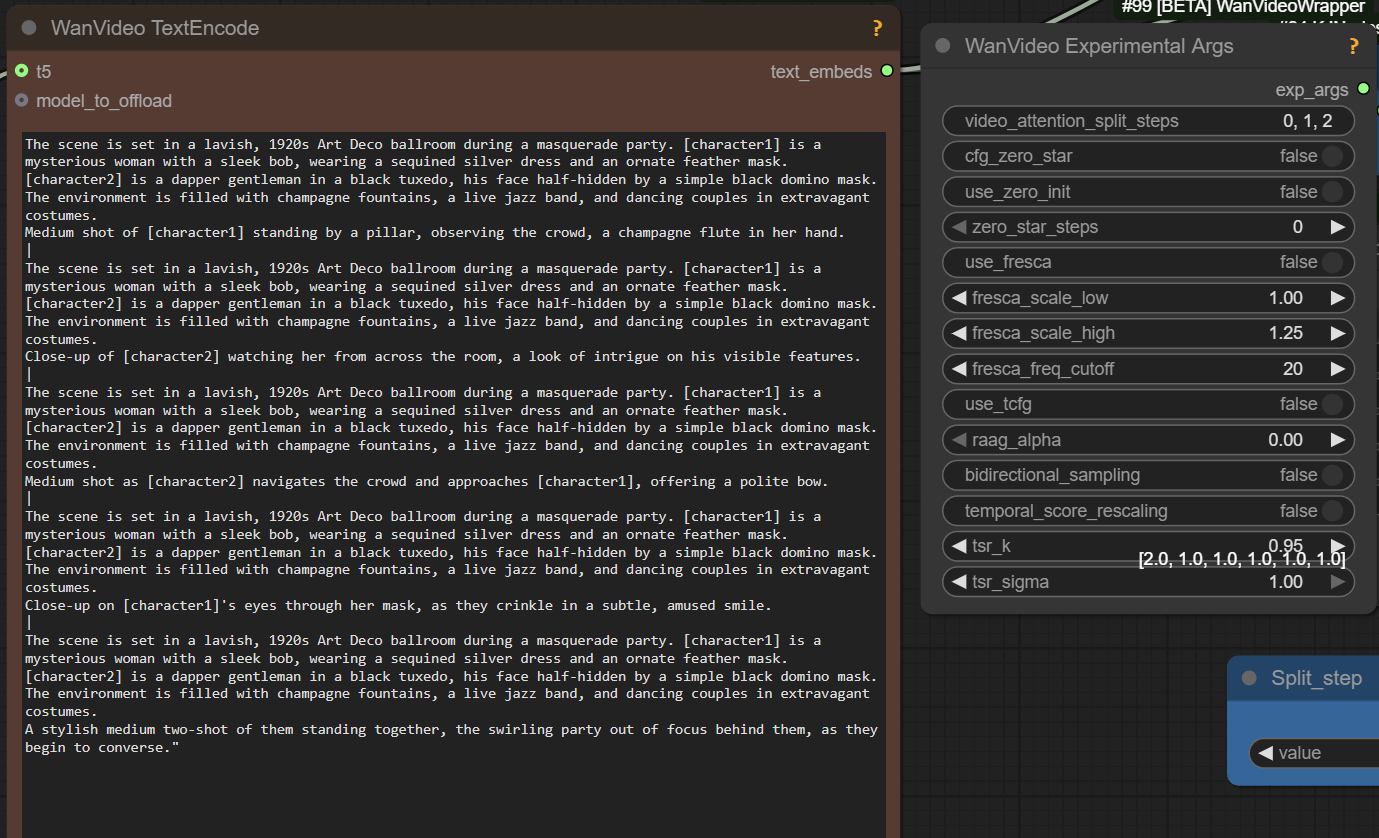
Task: Collapse the WanVideo Experimental Args node
Action: click(x=940, y=46)
